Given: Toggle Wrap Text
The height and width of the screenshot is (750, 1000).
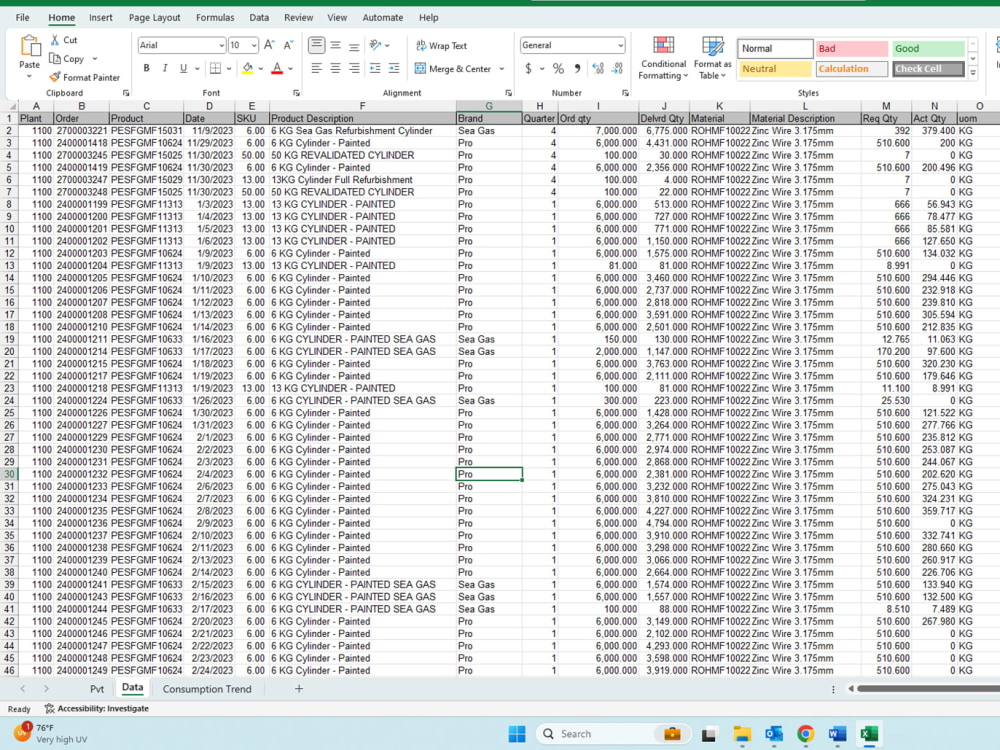Looking at the screenshot, I should (441, 46).
